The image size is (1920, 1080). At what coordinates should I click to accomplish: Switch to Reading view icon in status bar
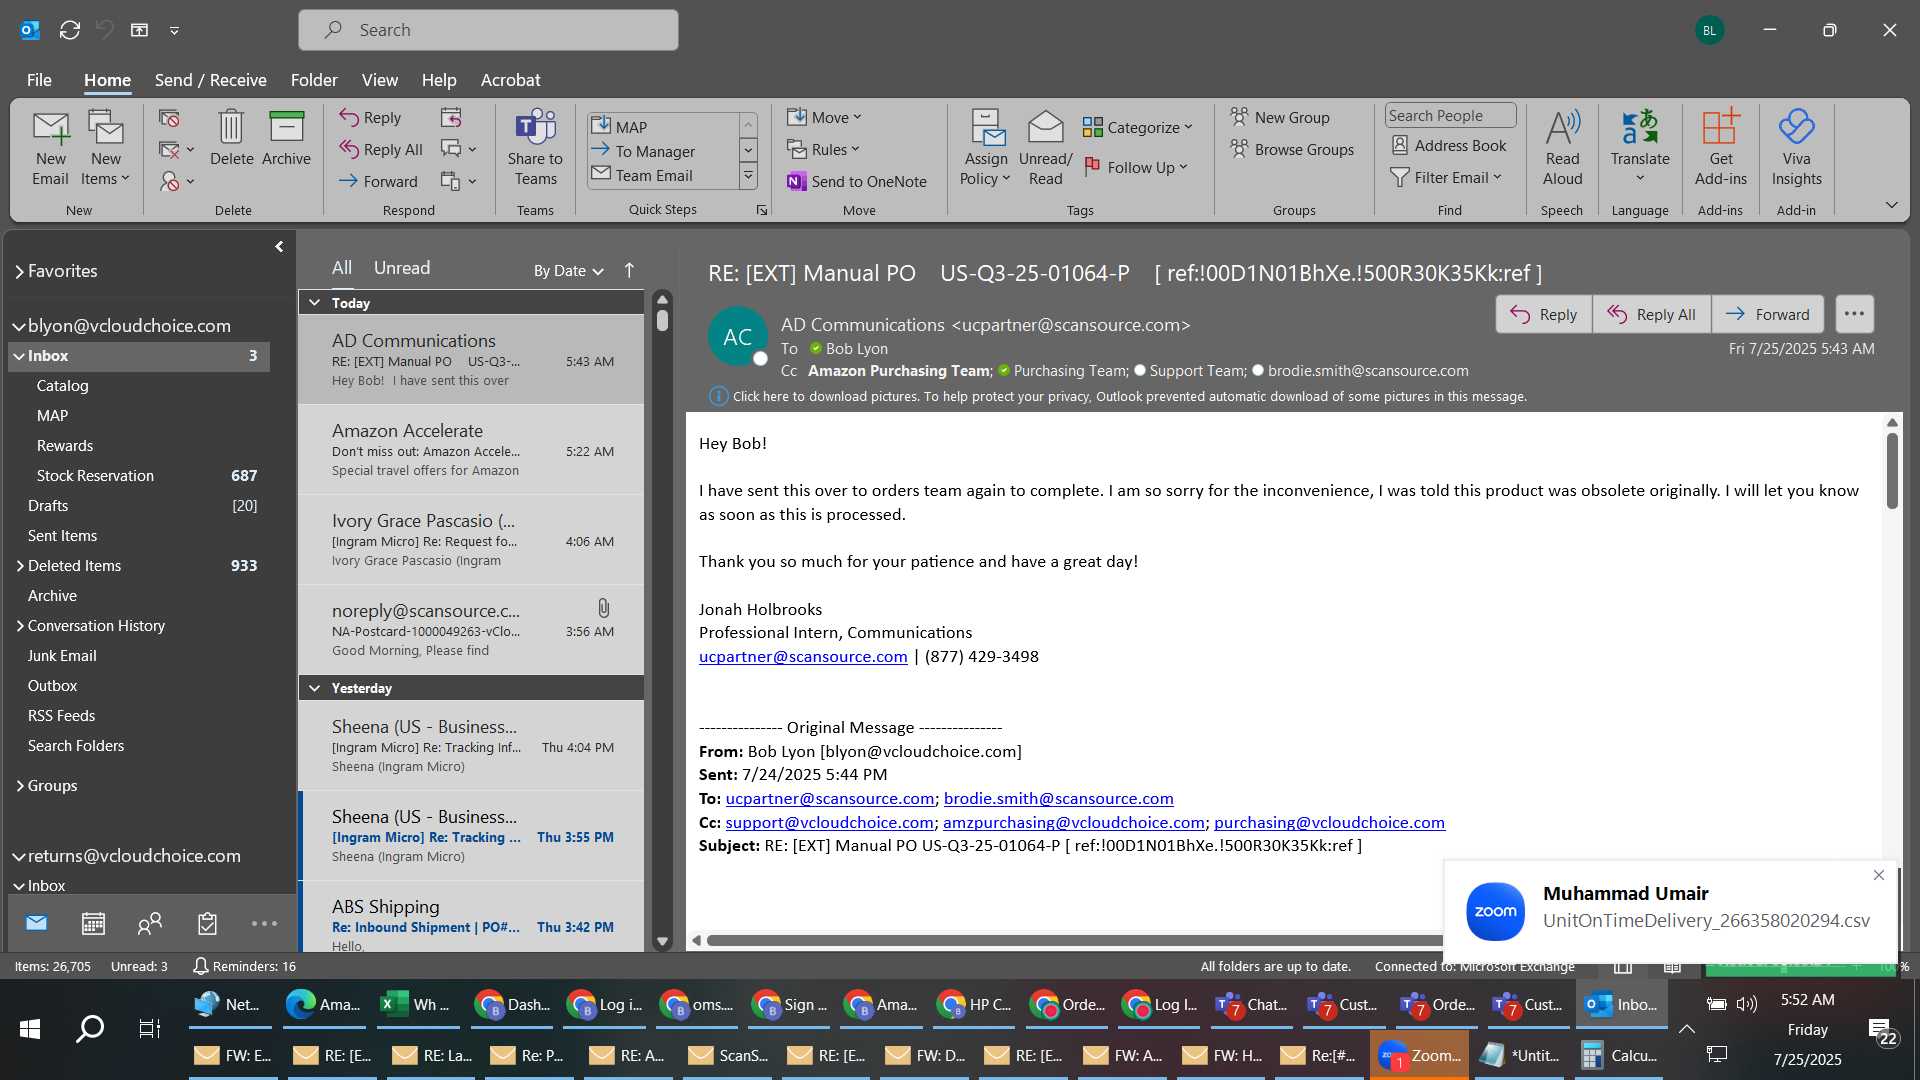coord(1672,967)
